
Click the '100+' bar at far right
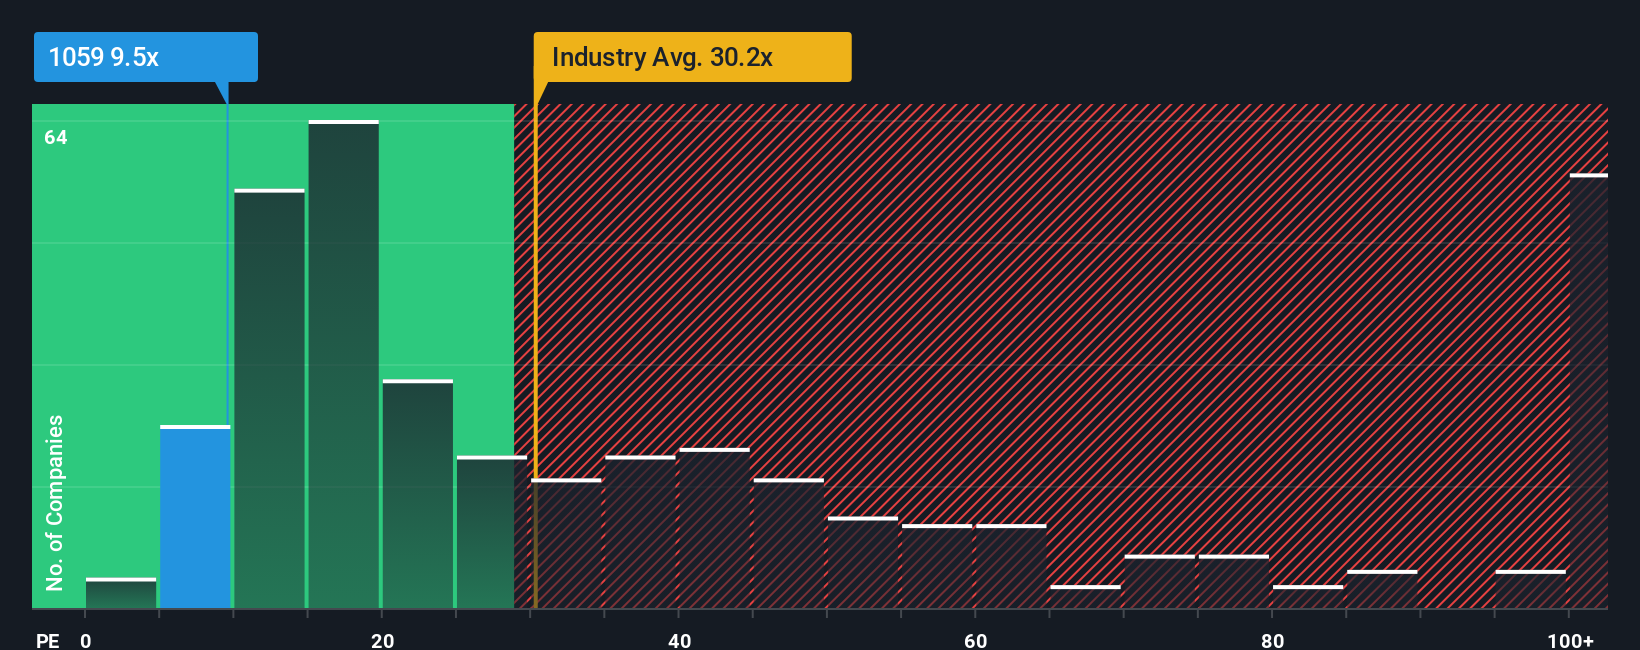pos(1588,391)
